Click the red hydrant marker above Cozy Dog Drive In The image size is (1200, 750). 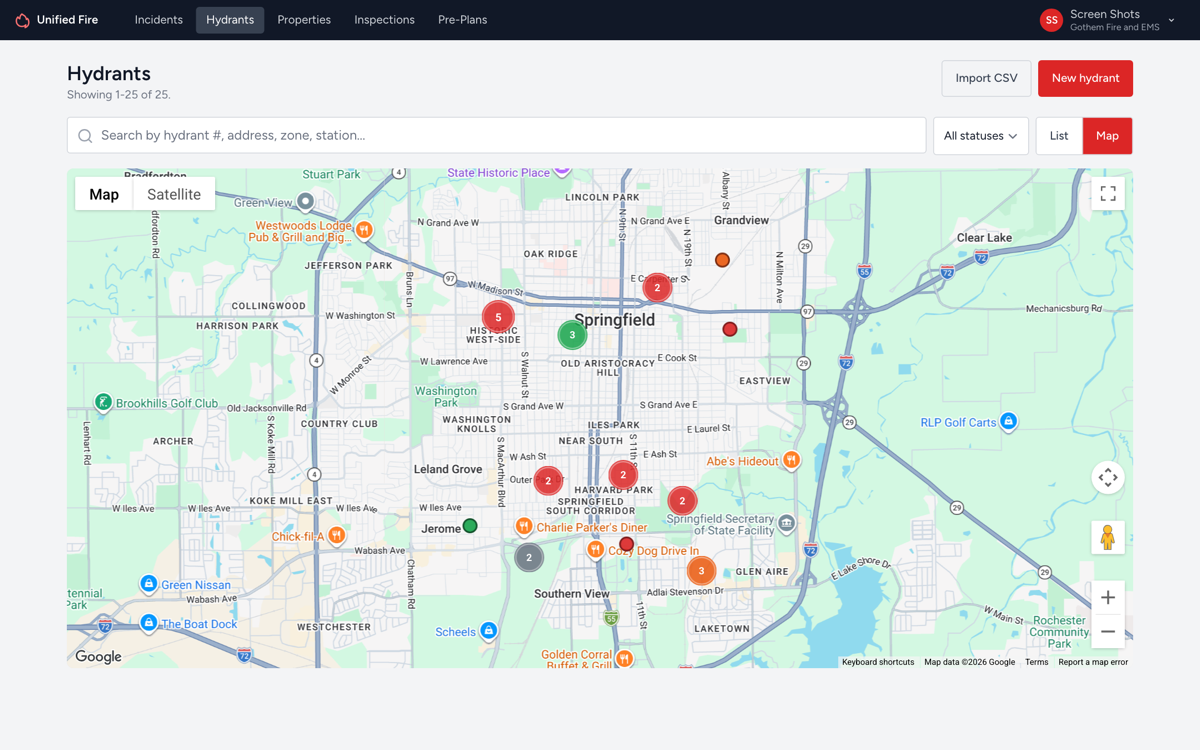(627, 544)
